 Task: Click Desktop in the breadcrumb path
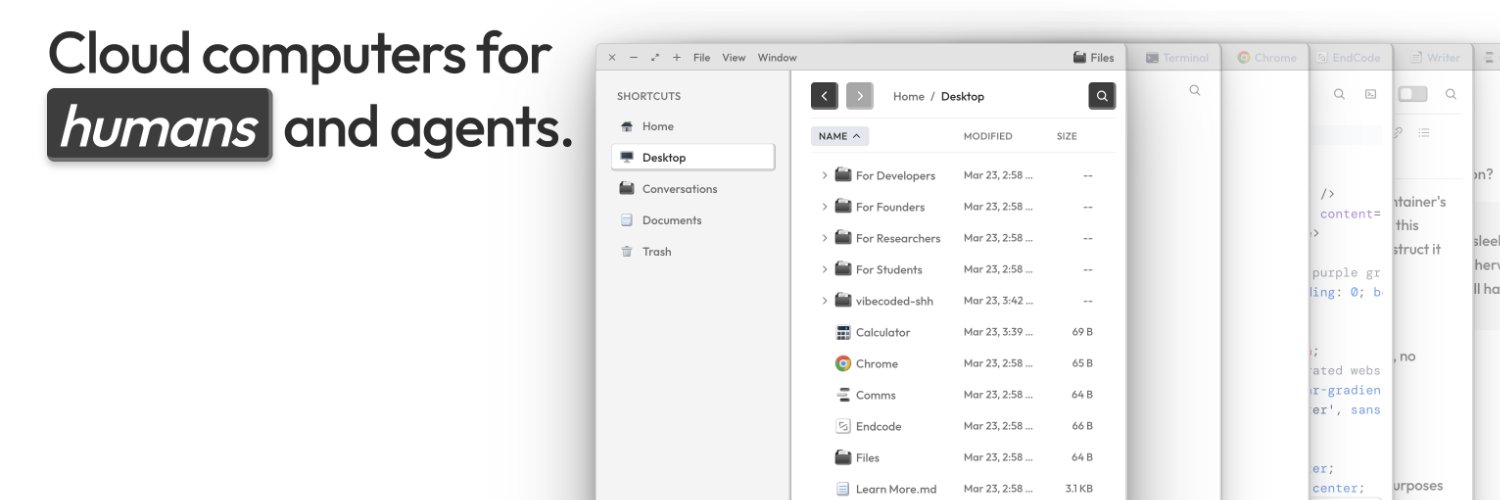962,96
